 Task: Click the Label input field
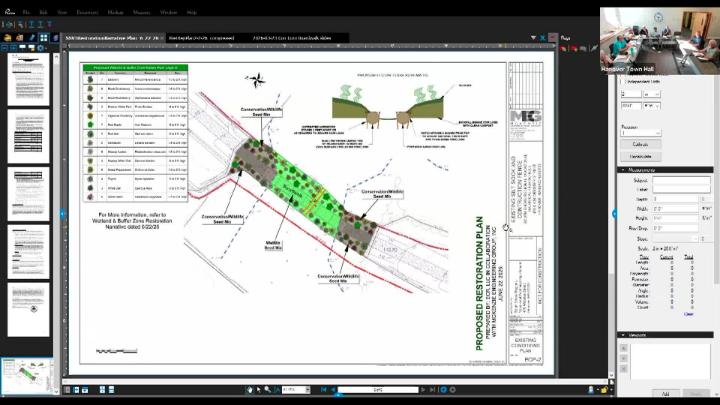(681, 189)
